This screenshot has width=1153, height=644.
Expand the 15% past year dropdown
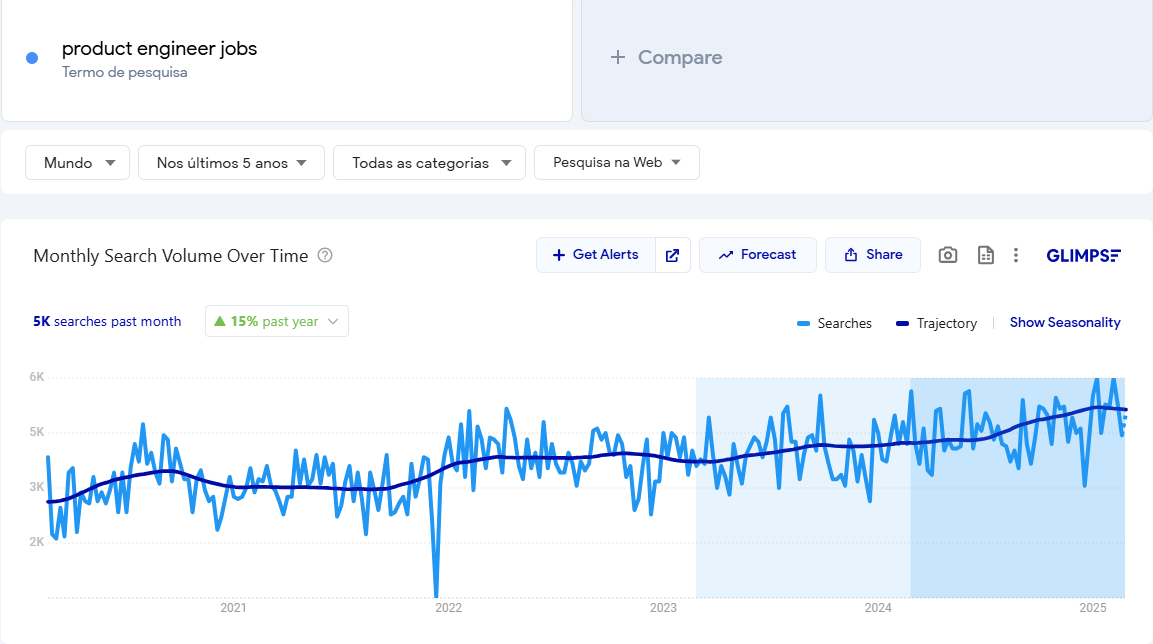(x=276, y=321)
